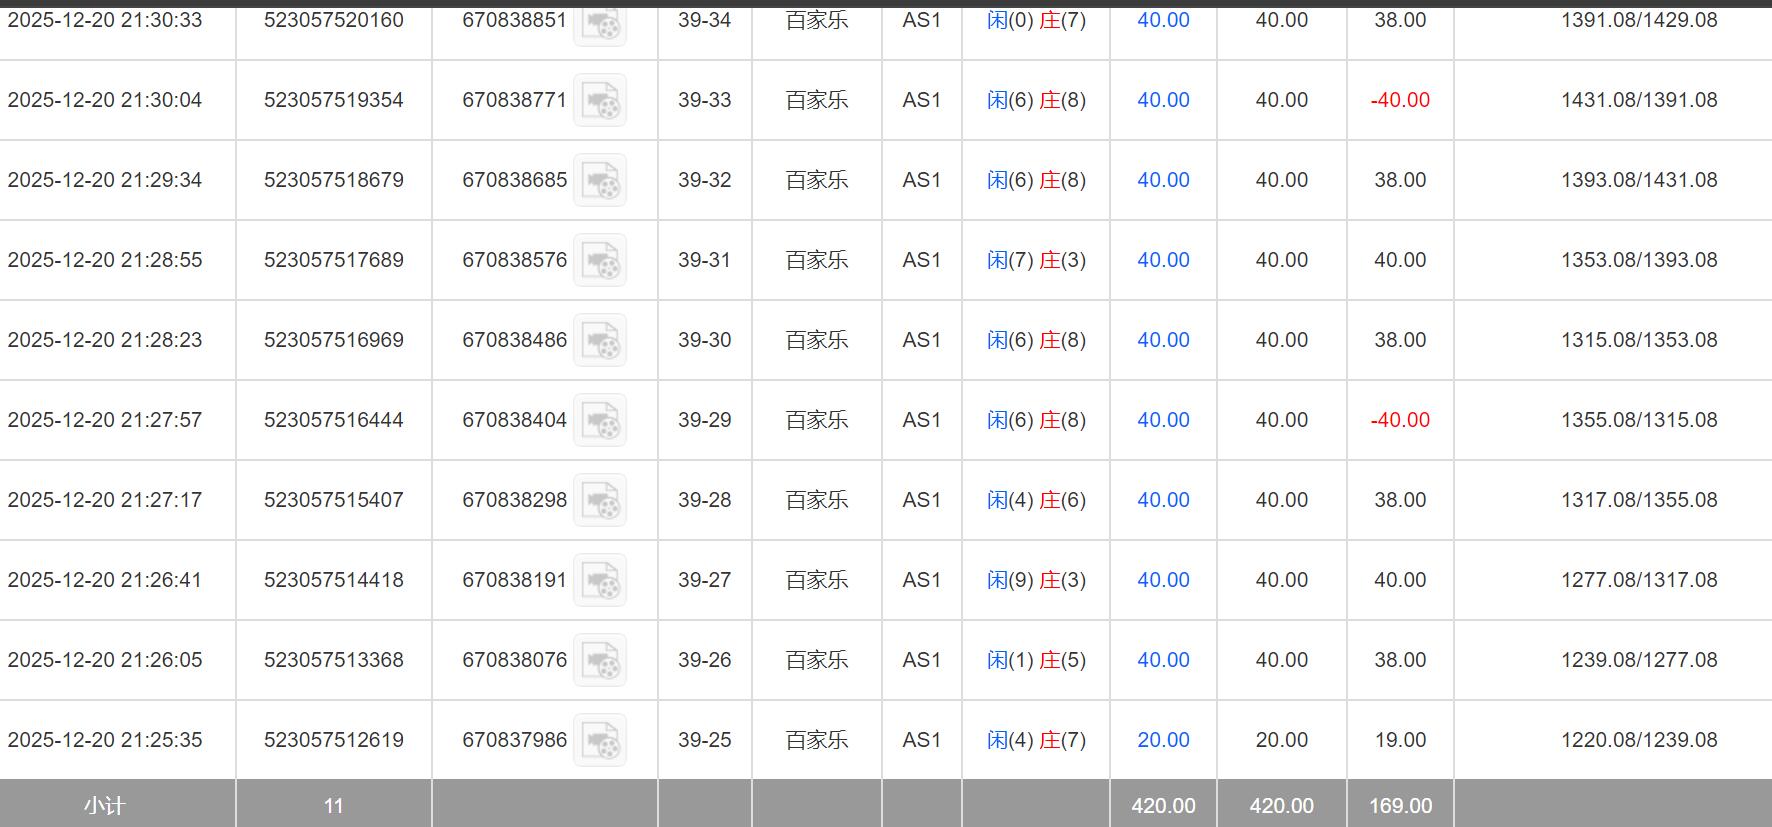Open replay icon beside 670838576
The image size is (1772, 827).
(600, 260)
